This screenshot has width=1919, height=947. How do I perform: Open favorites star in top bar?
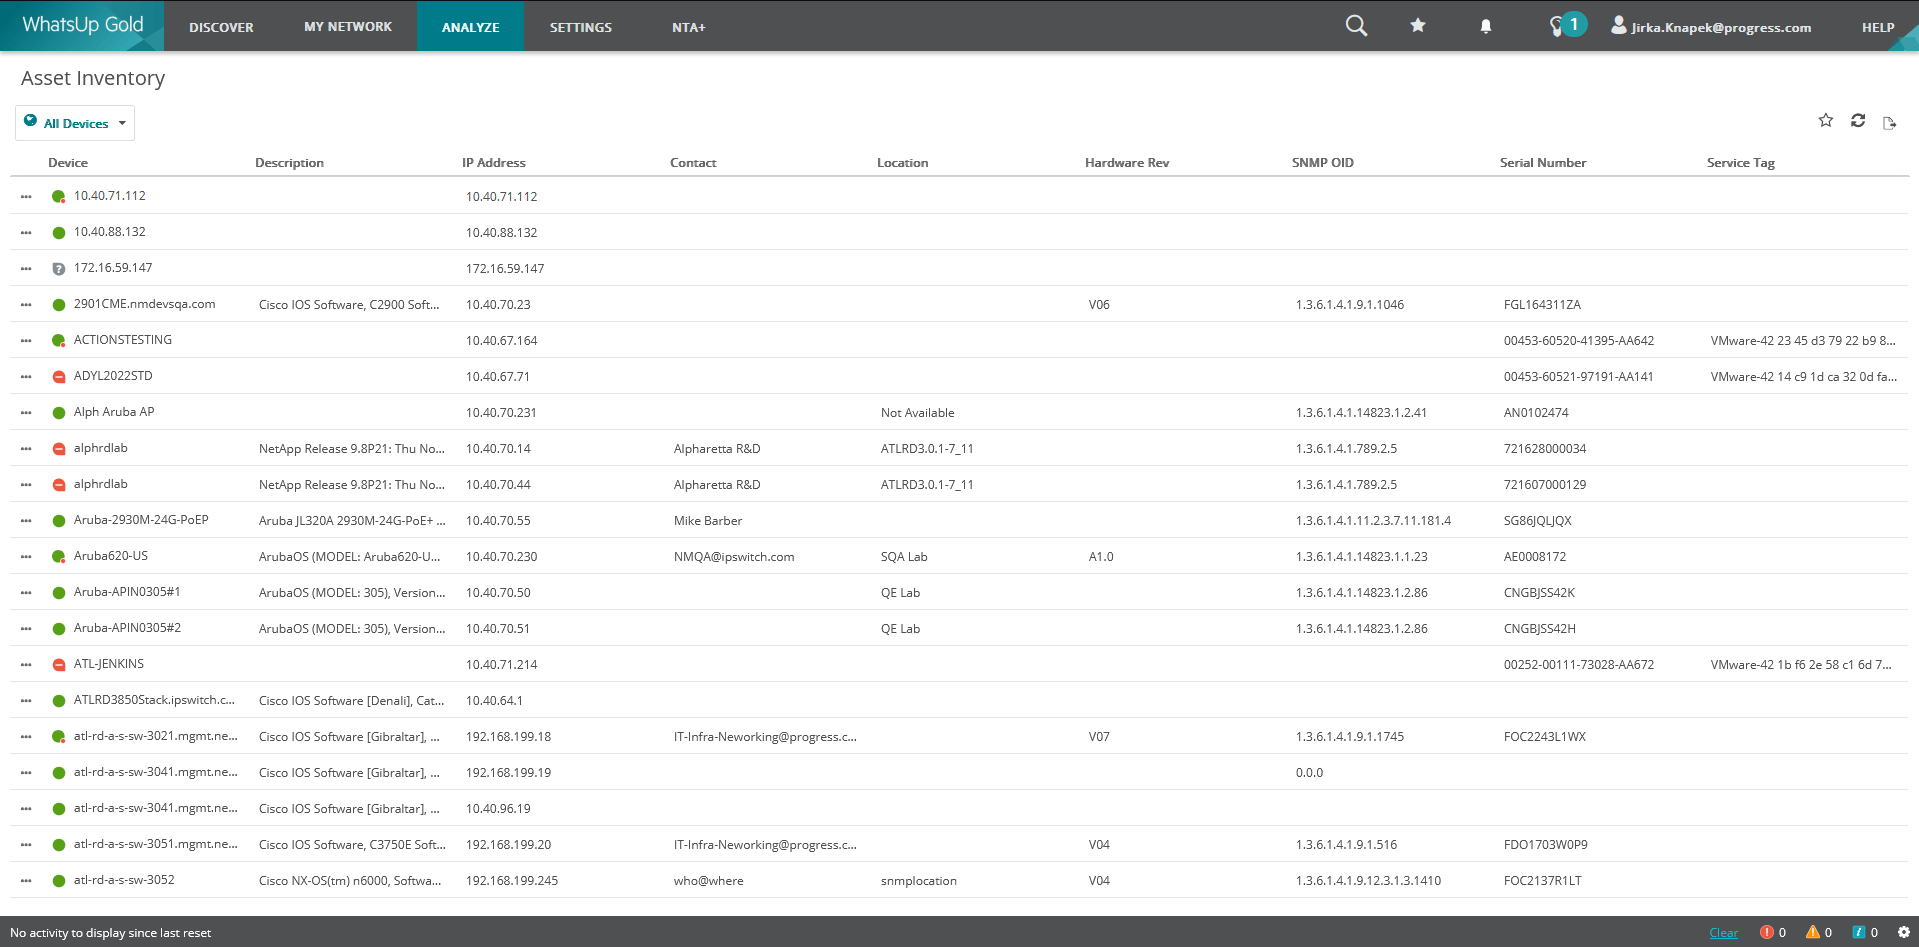[x=1418, y=26]
